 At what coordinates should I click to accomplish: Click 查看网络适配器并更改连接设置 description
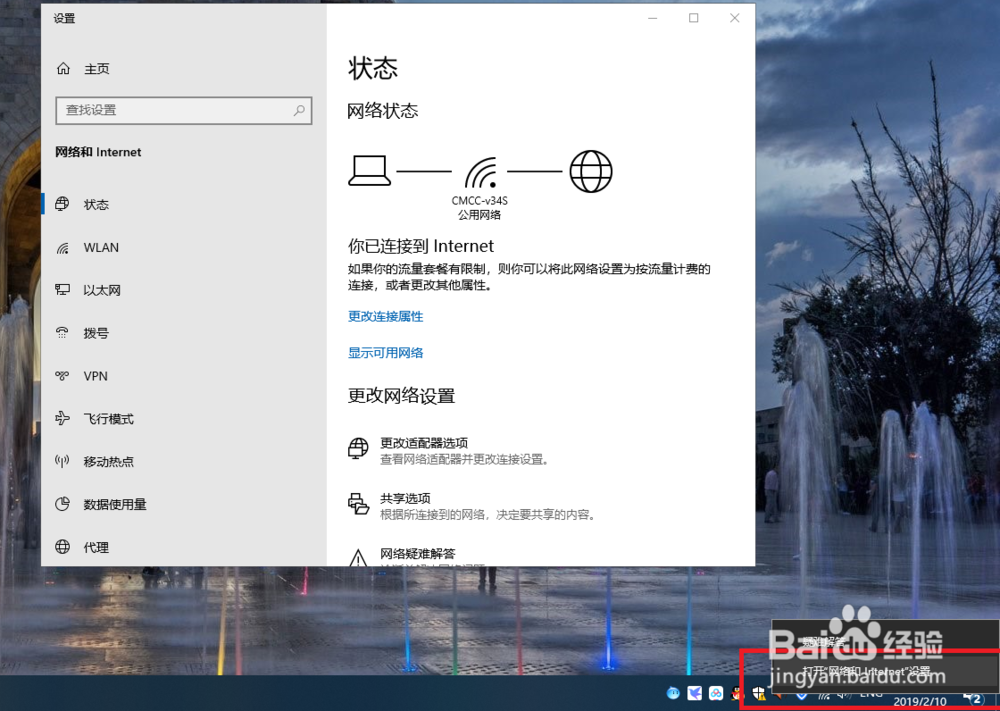(x=465, y=459)
